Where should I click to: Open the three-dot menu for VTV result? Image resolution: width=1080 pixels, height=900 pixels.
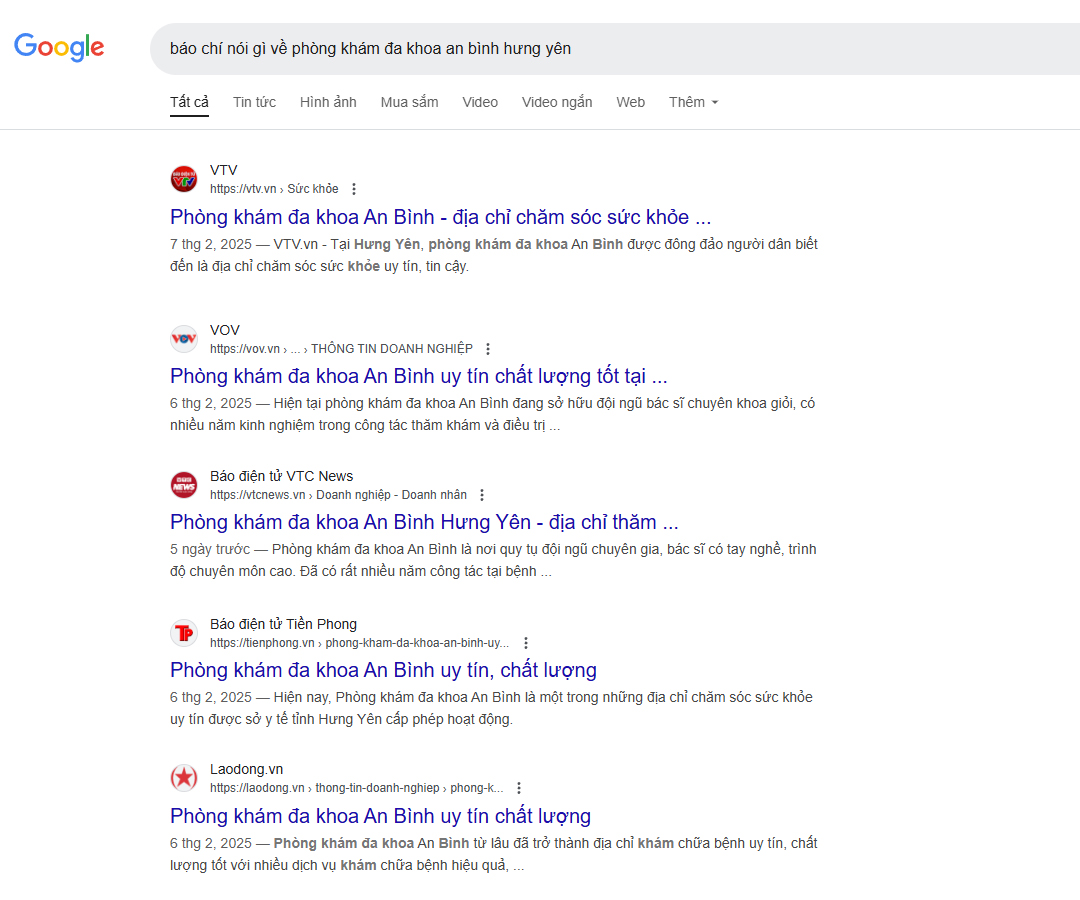click(x=354, y=189)
